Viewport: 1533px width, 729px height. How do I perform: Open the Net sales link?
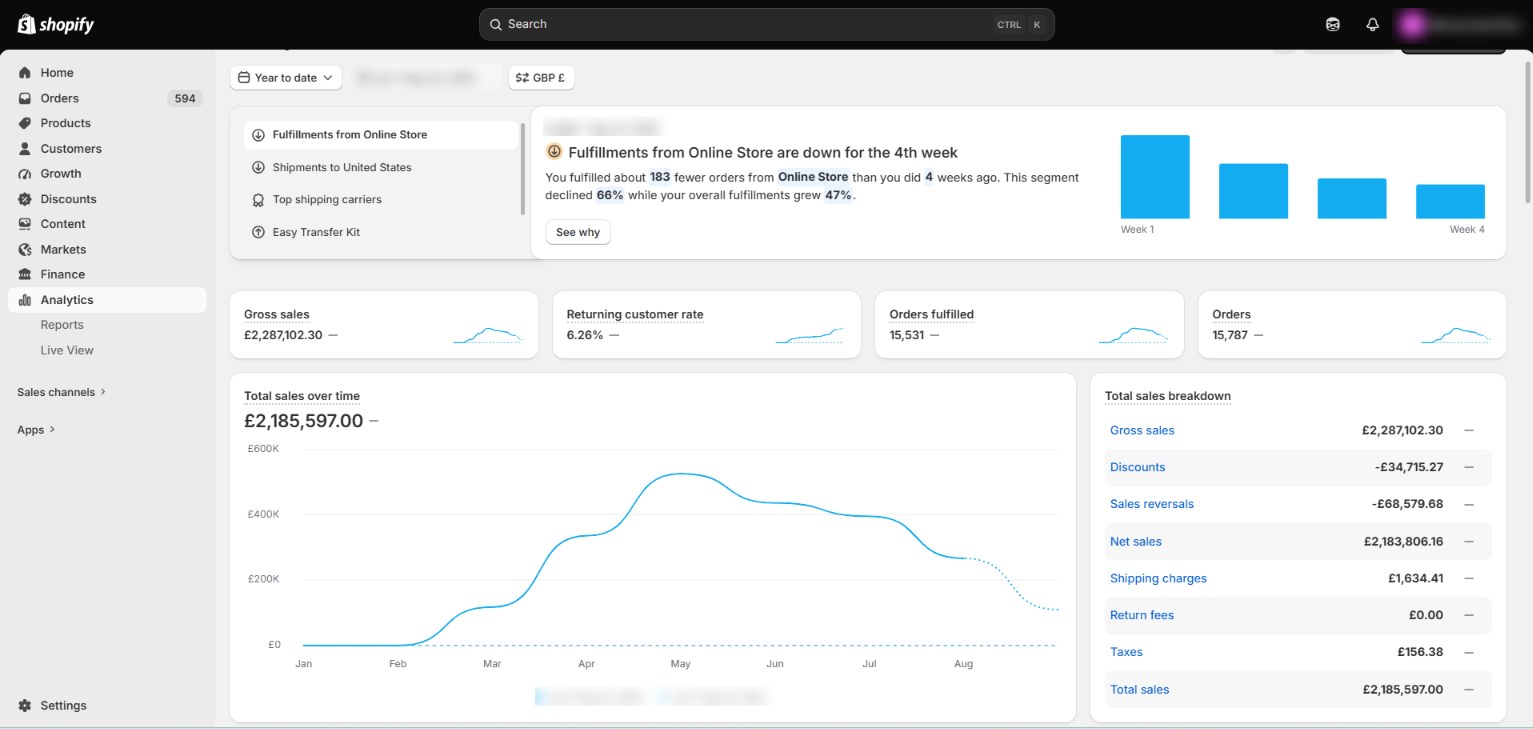pyautogui.click(x=1136, y=542)
